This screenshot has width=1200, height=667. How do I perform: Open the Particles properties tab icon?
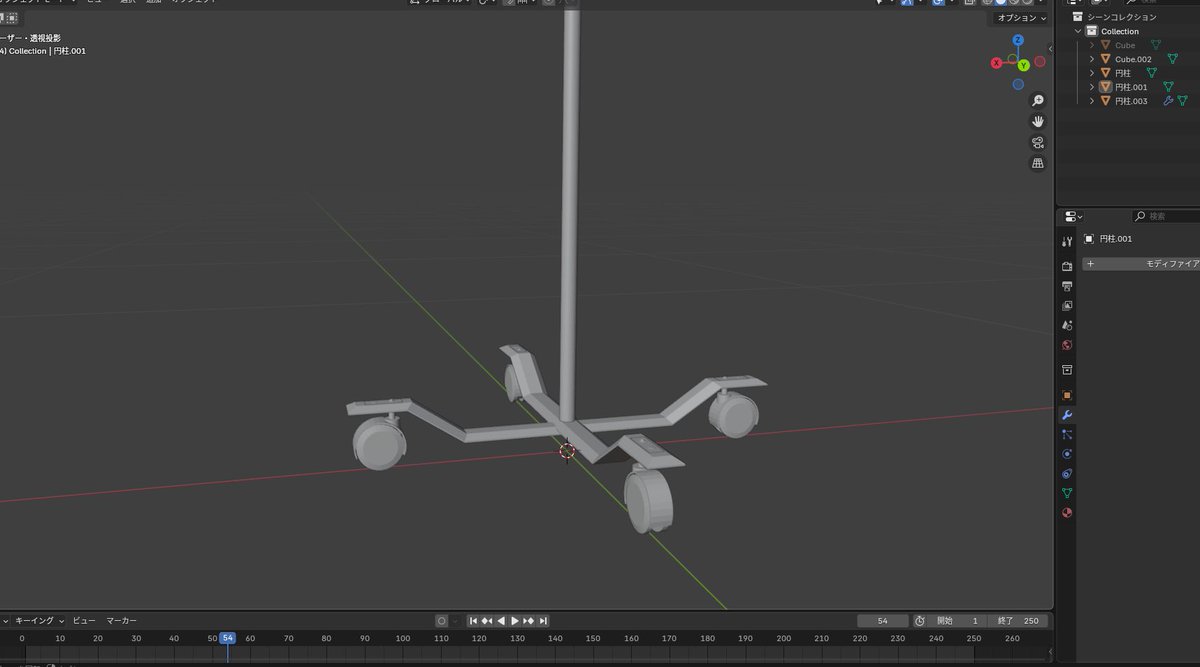click(1067, 434)
